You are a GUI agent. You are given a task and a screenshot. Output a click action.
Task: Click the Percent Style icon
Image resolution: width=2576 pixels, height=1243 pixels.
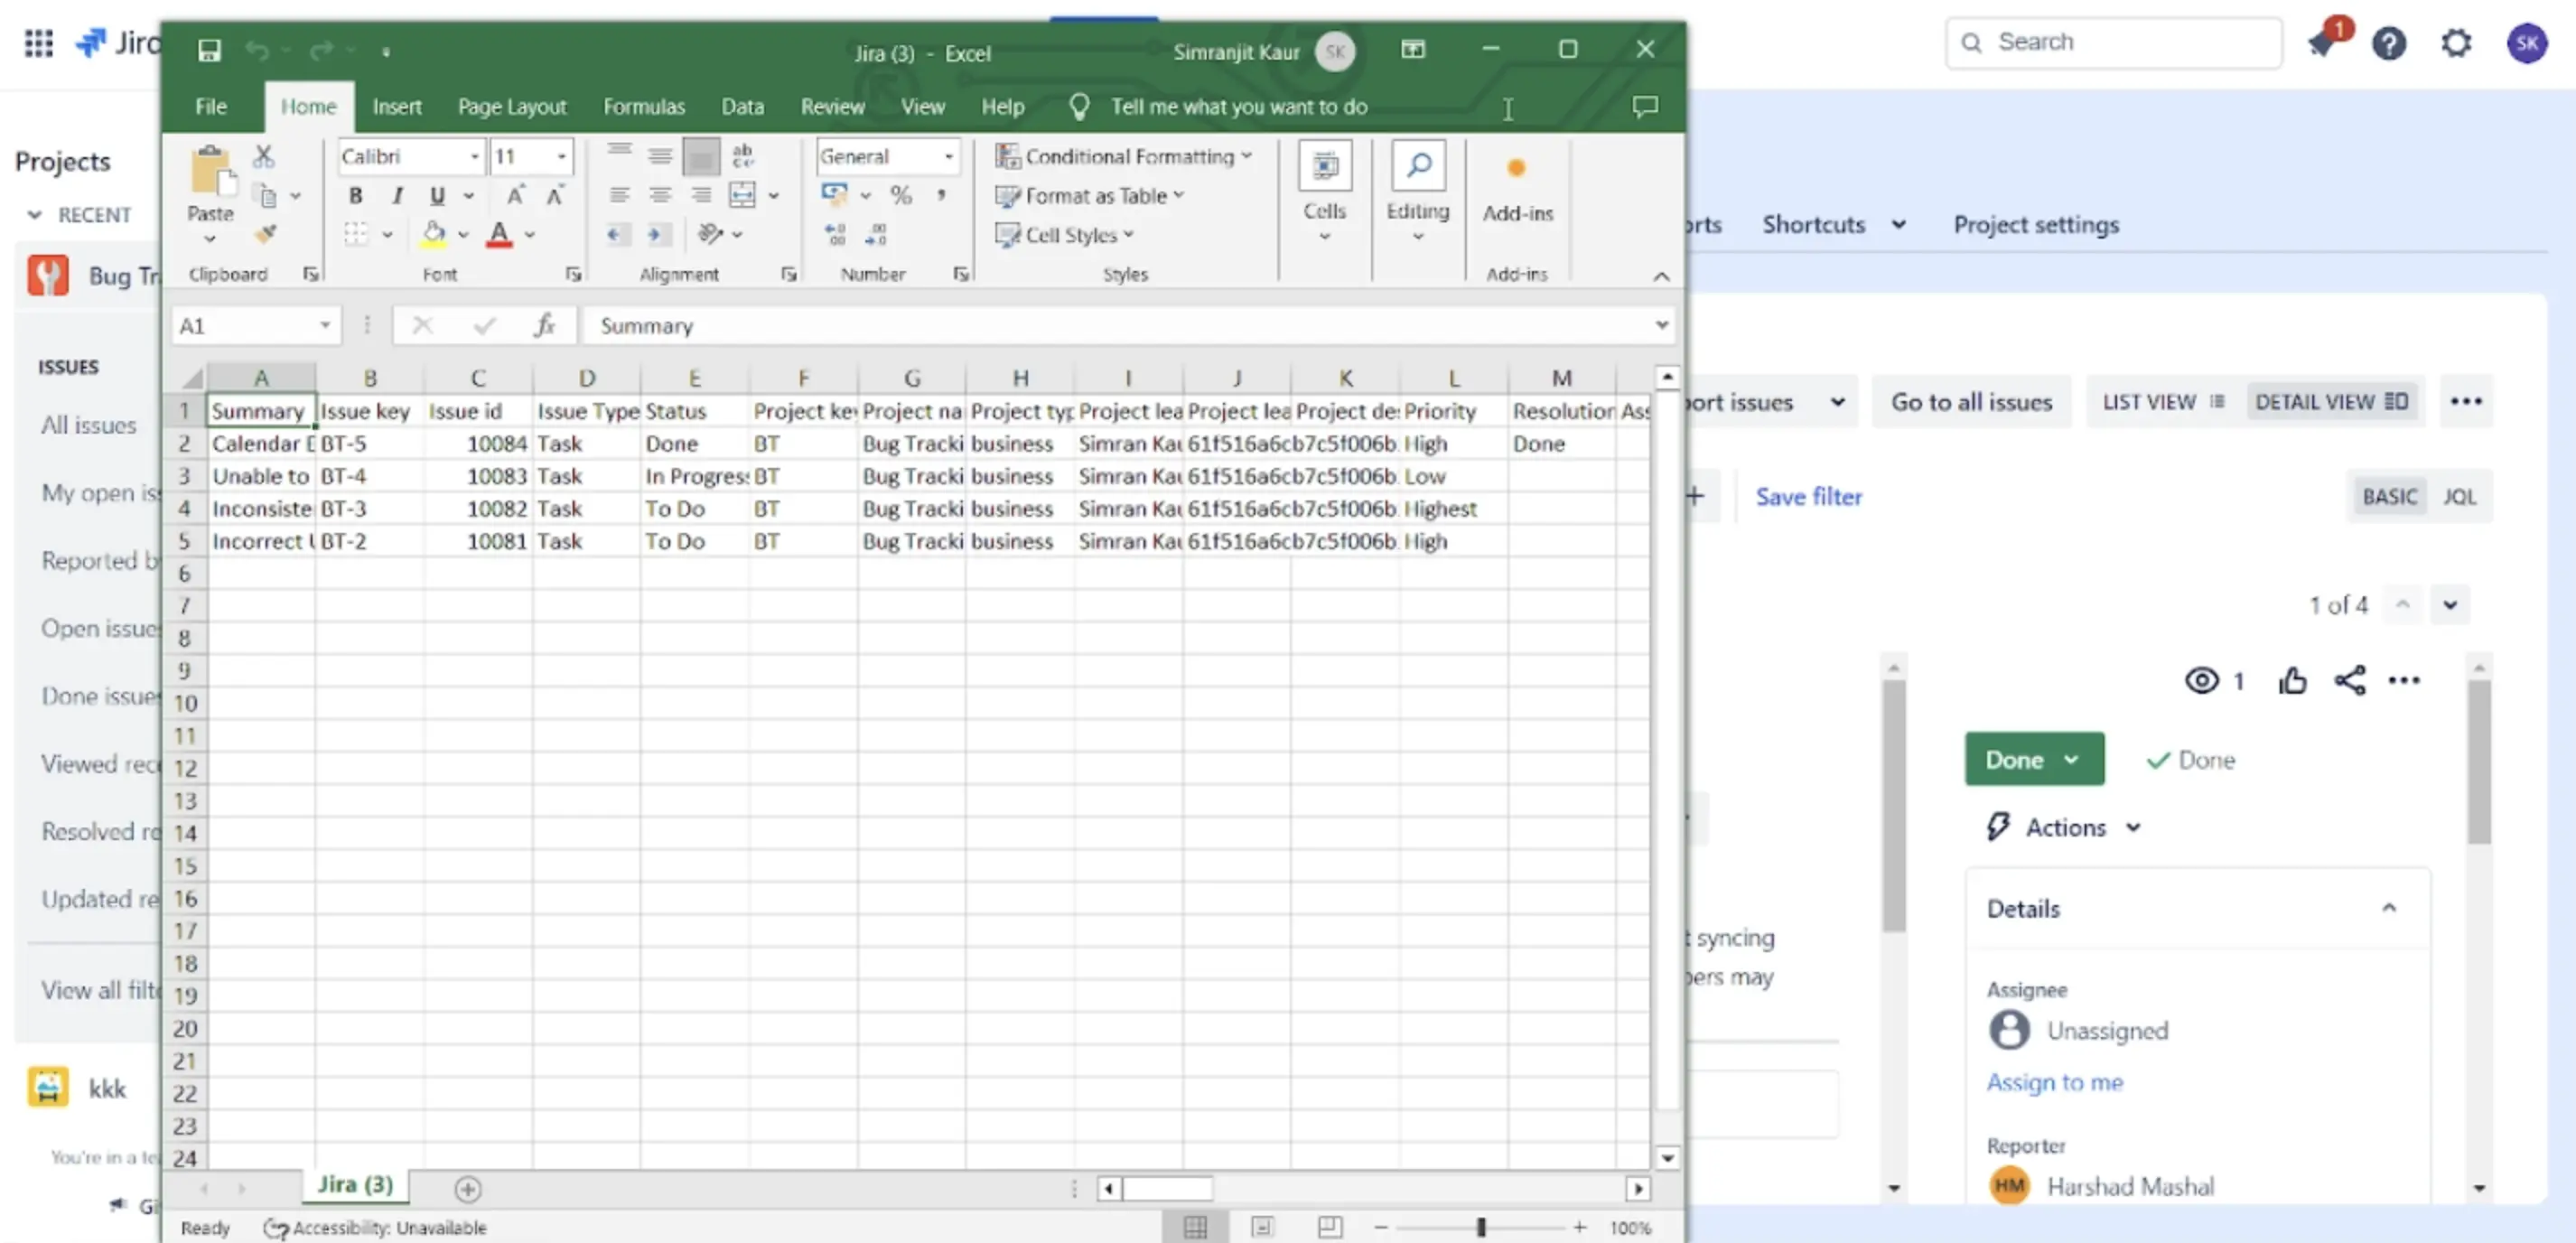pyautogui.click(x=901, y=196)
